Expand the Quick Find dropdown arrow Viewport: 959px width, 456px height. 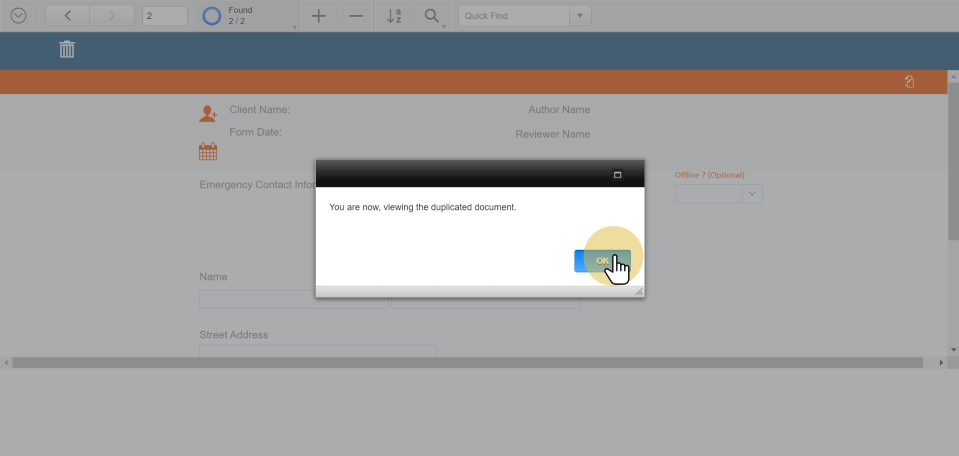580,16
